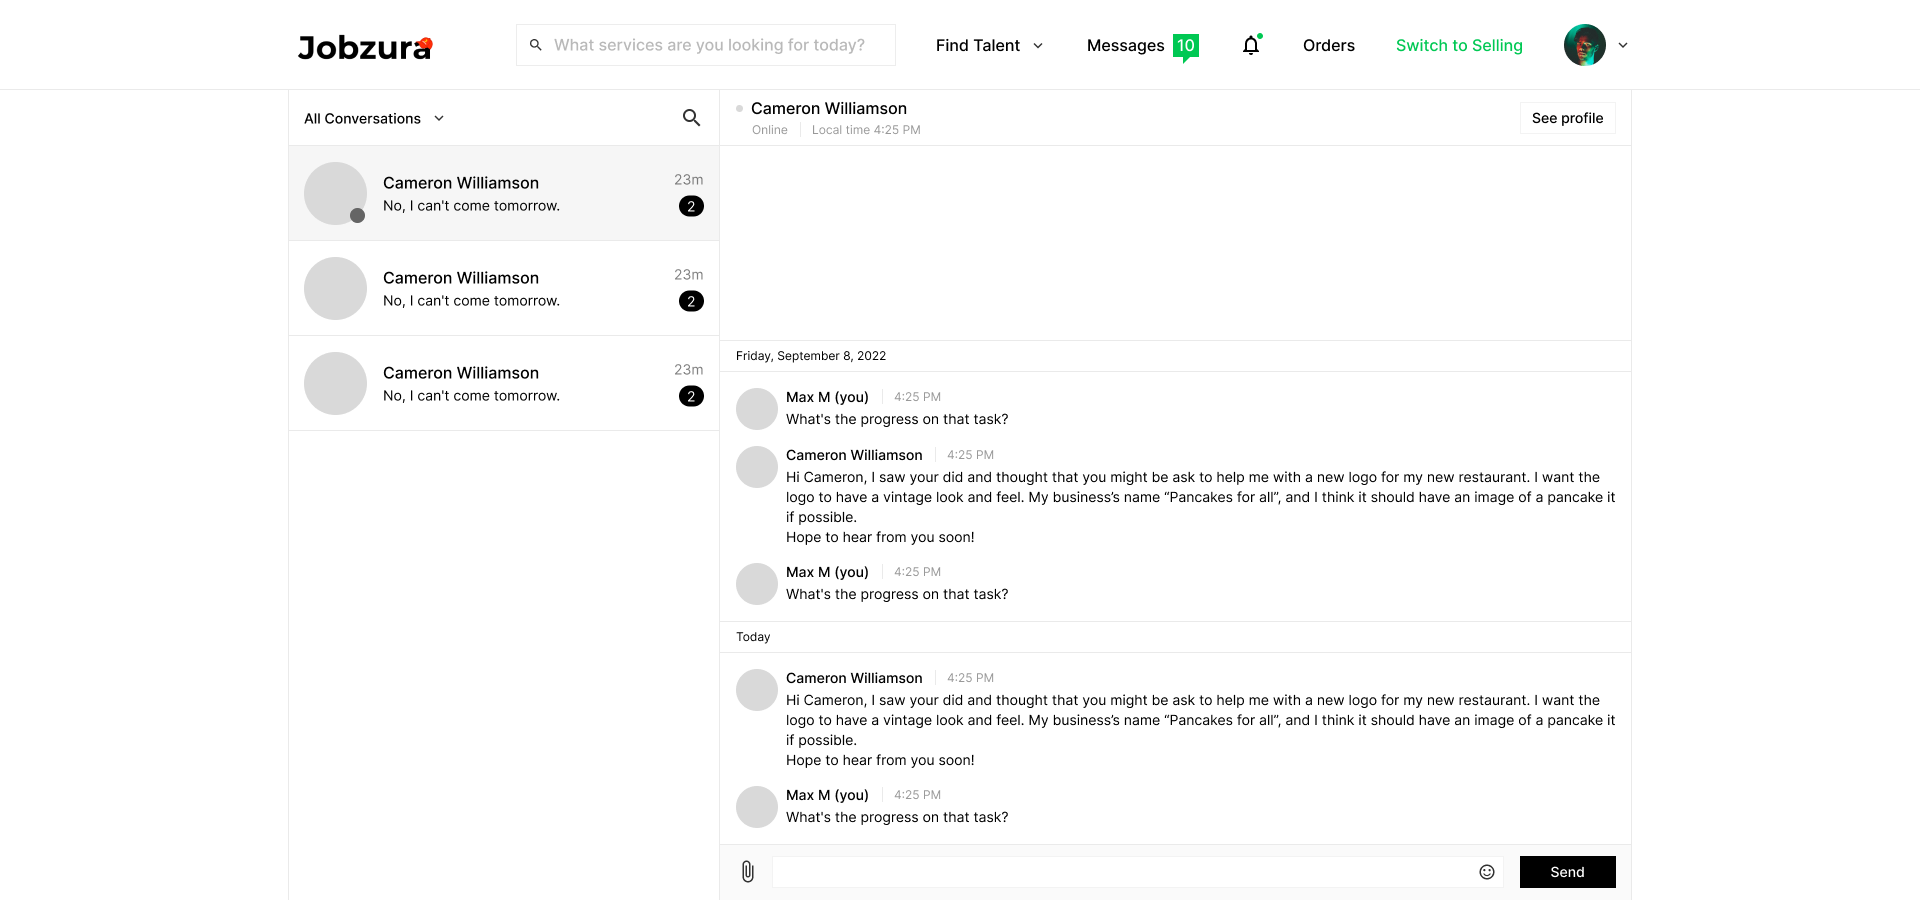Viewport: 1920px width, 900px height.
Task: Search conversations with the magnifier icon
Action: [x=691, y=118]
